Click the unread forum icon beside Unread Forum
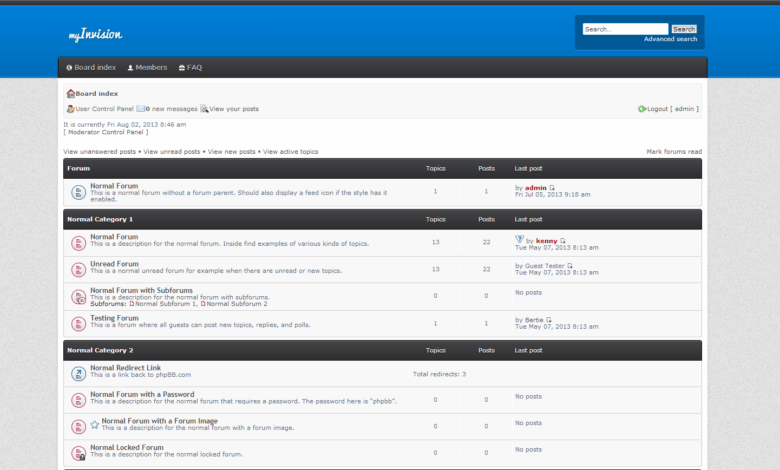Image resolution: width=780 pixels, height=470 pixels. click(78, 270)
